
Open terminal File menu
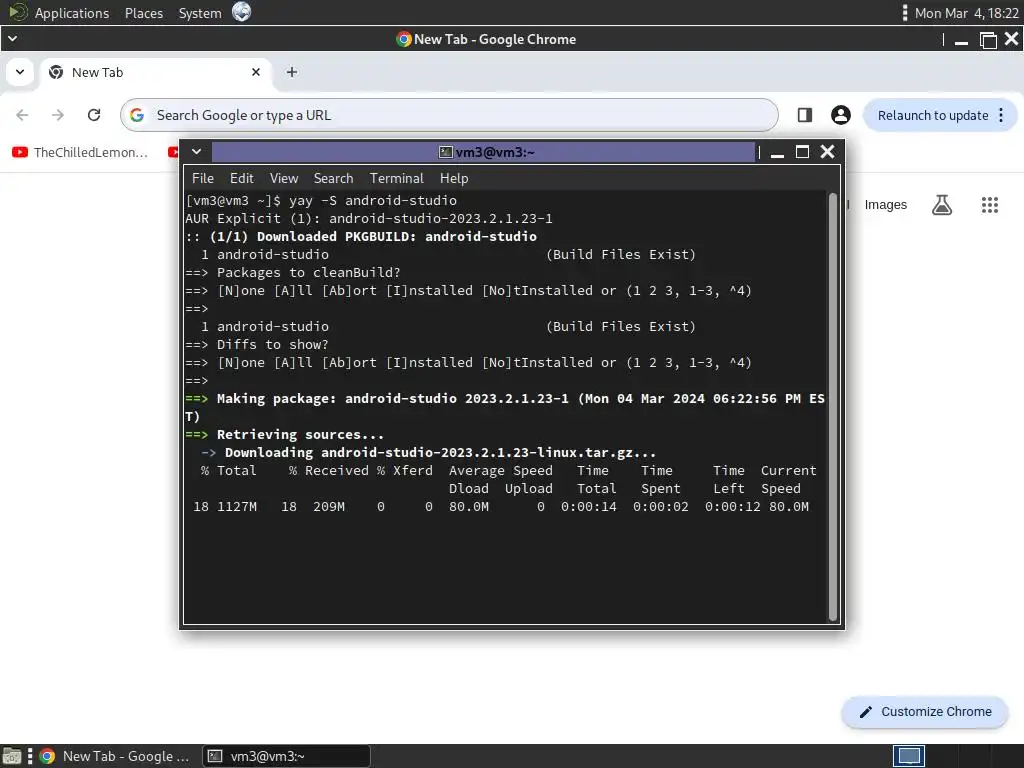(202, 178)
